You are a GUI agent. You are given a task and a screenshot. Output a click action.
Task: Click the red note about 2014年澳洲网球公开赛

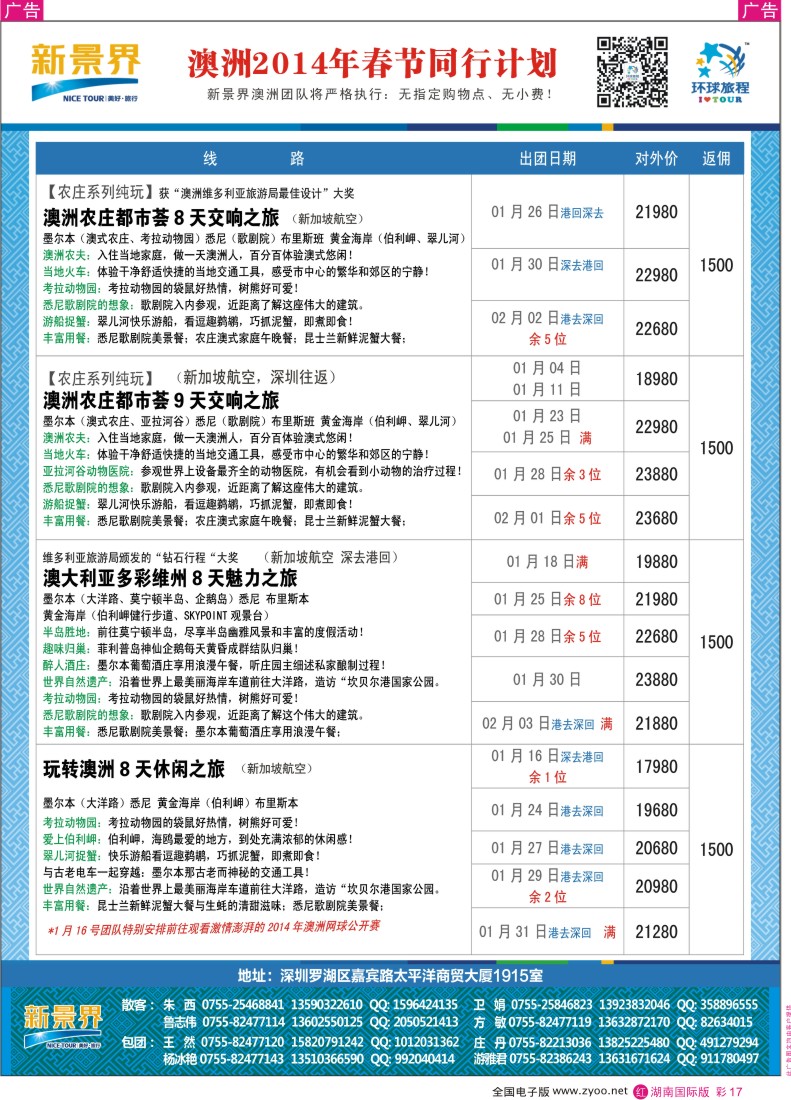click(x=214, y=928)
